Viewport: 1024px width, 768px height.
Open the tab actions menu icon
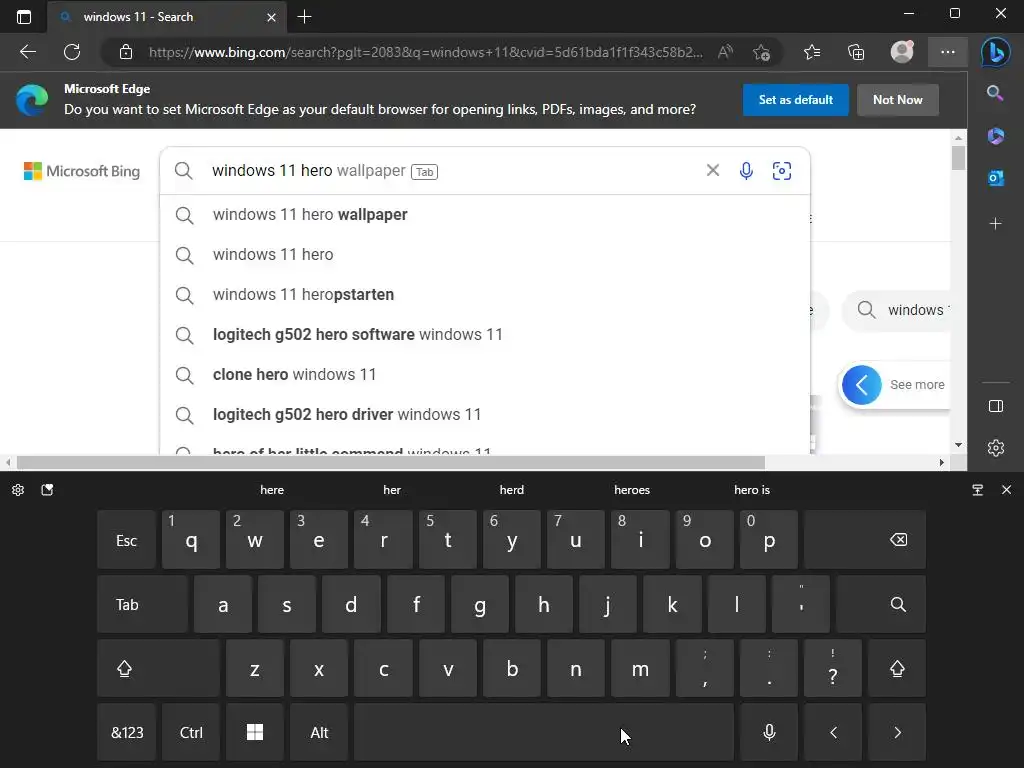click(24, 17)
